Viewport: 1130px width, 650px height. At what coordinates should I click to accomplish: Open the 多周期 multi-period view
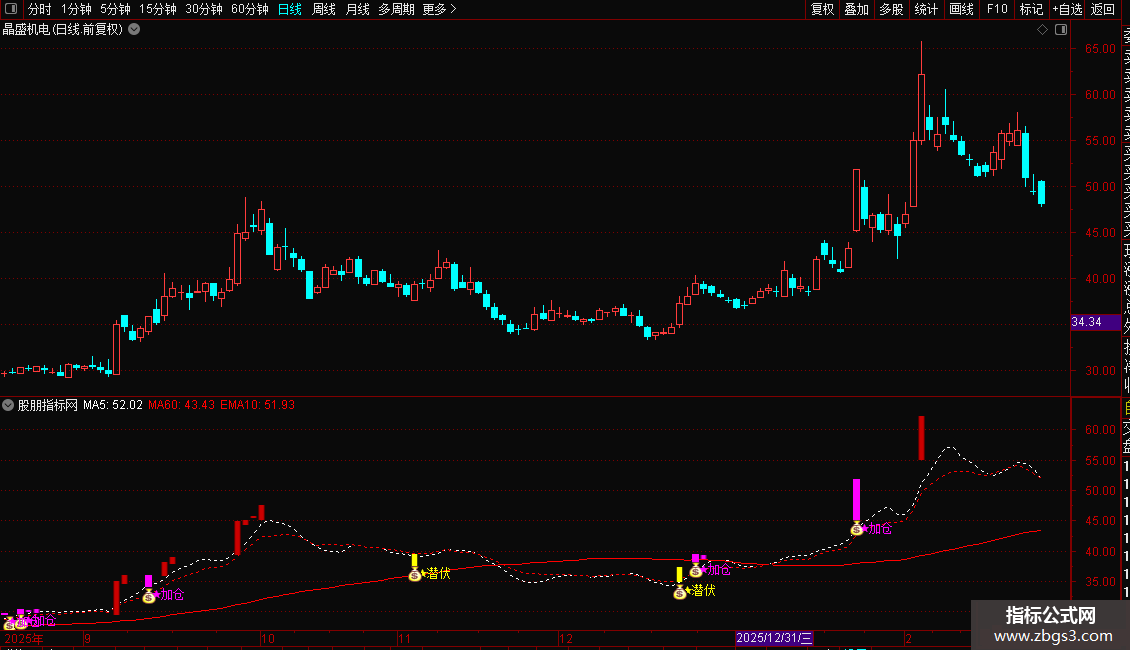396,9
